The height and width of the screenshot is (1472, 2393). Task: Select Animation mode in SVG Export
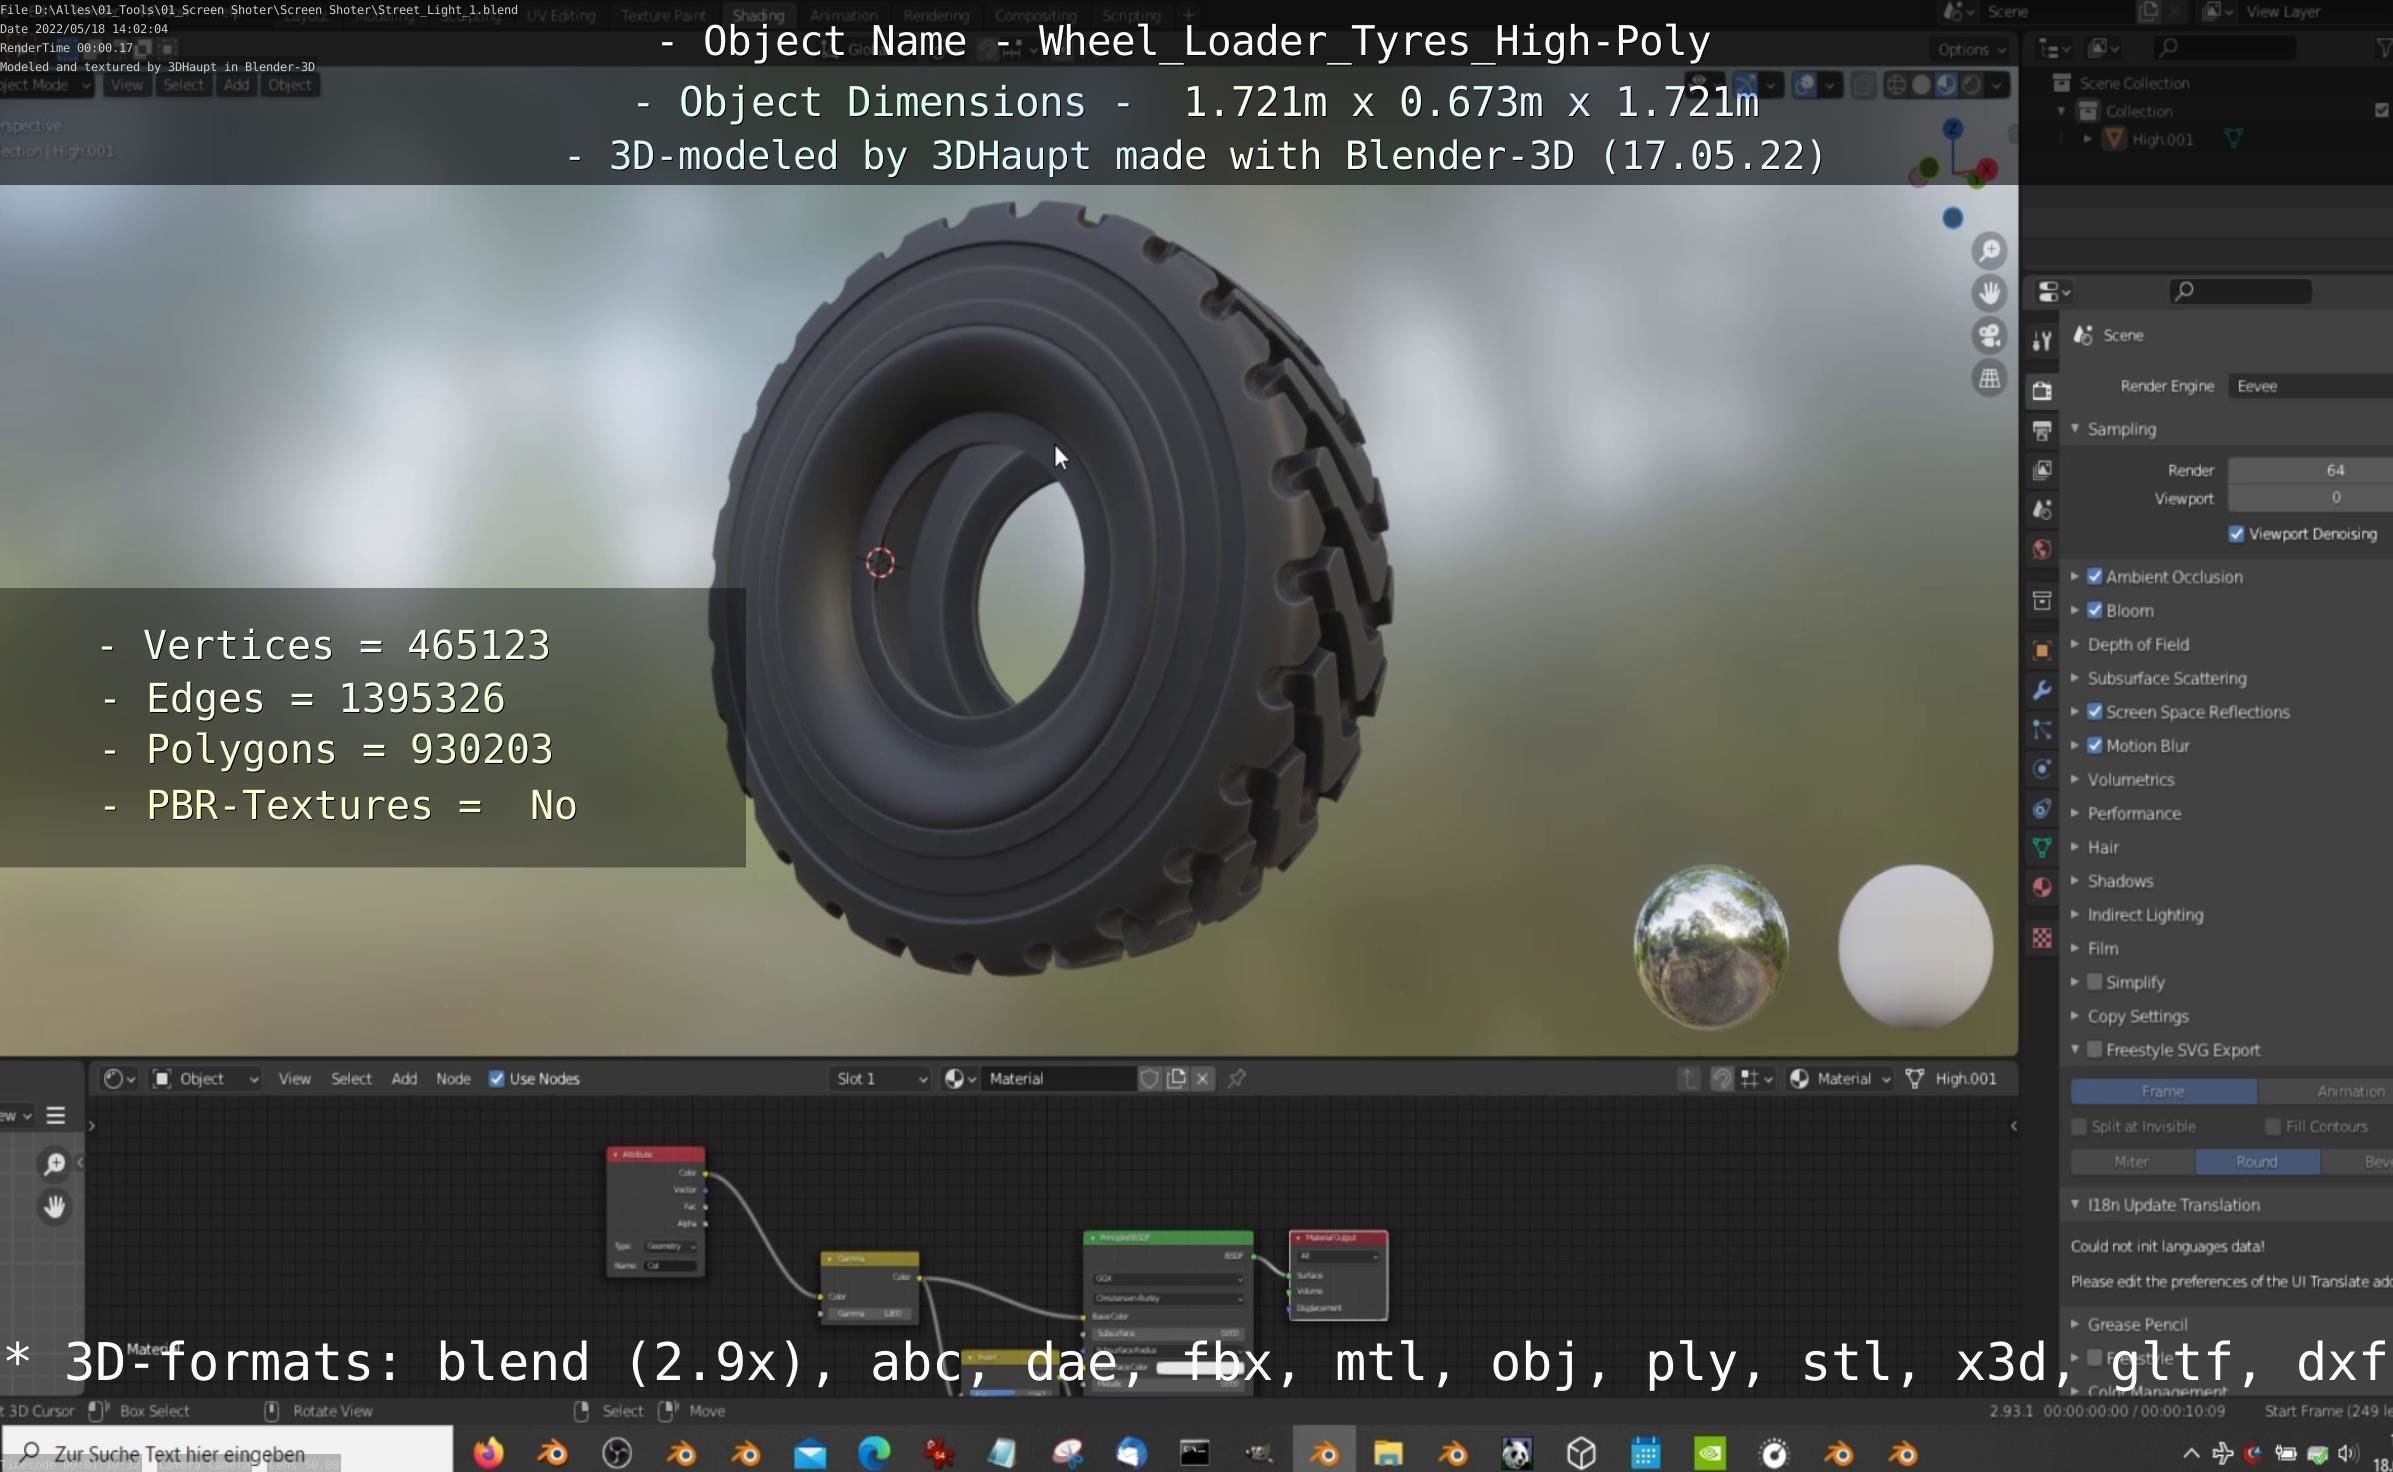pos(2325,1091)
